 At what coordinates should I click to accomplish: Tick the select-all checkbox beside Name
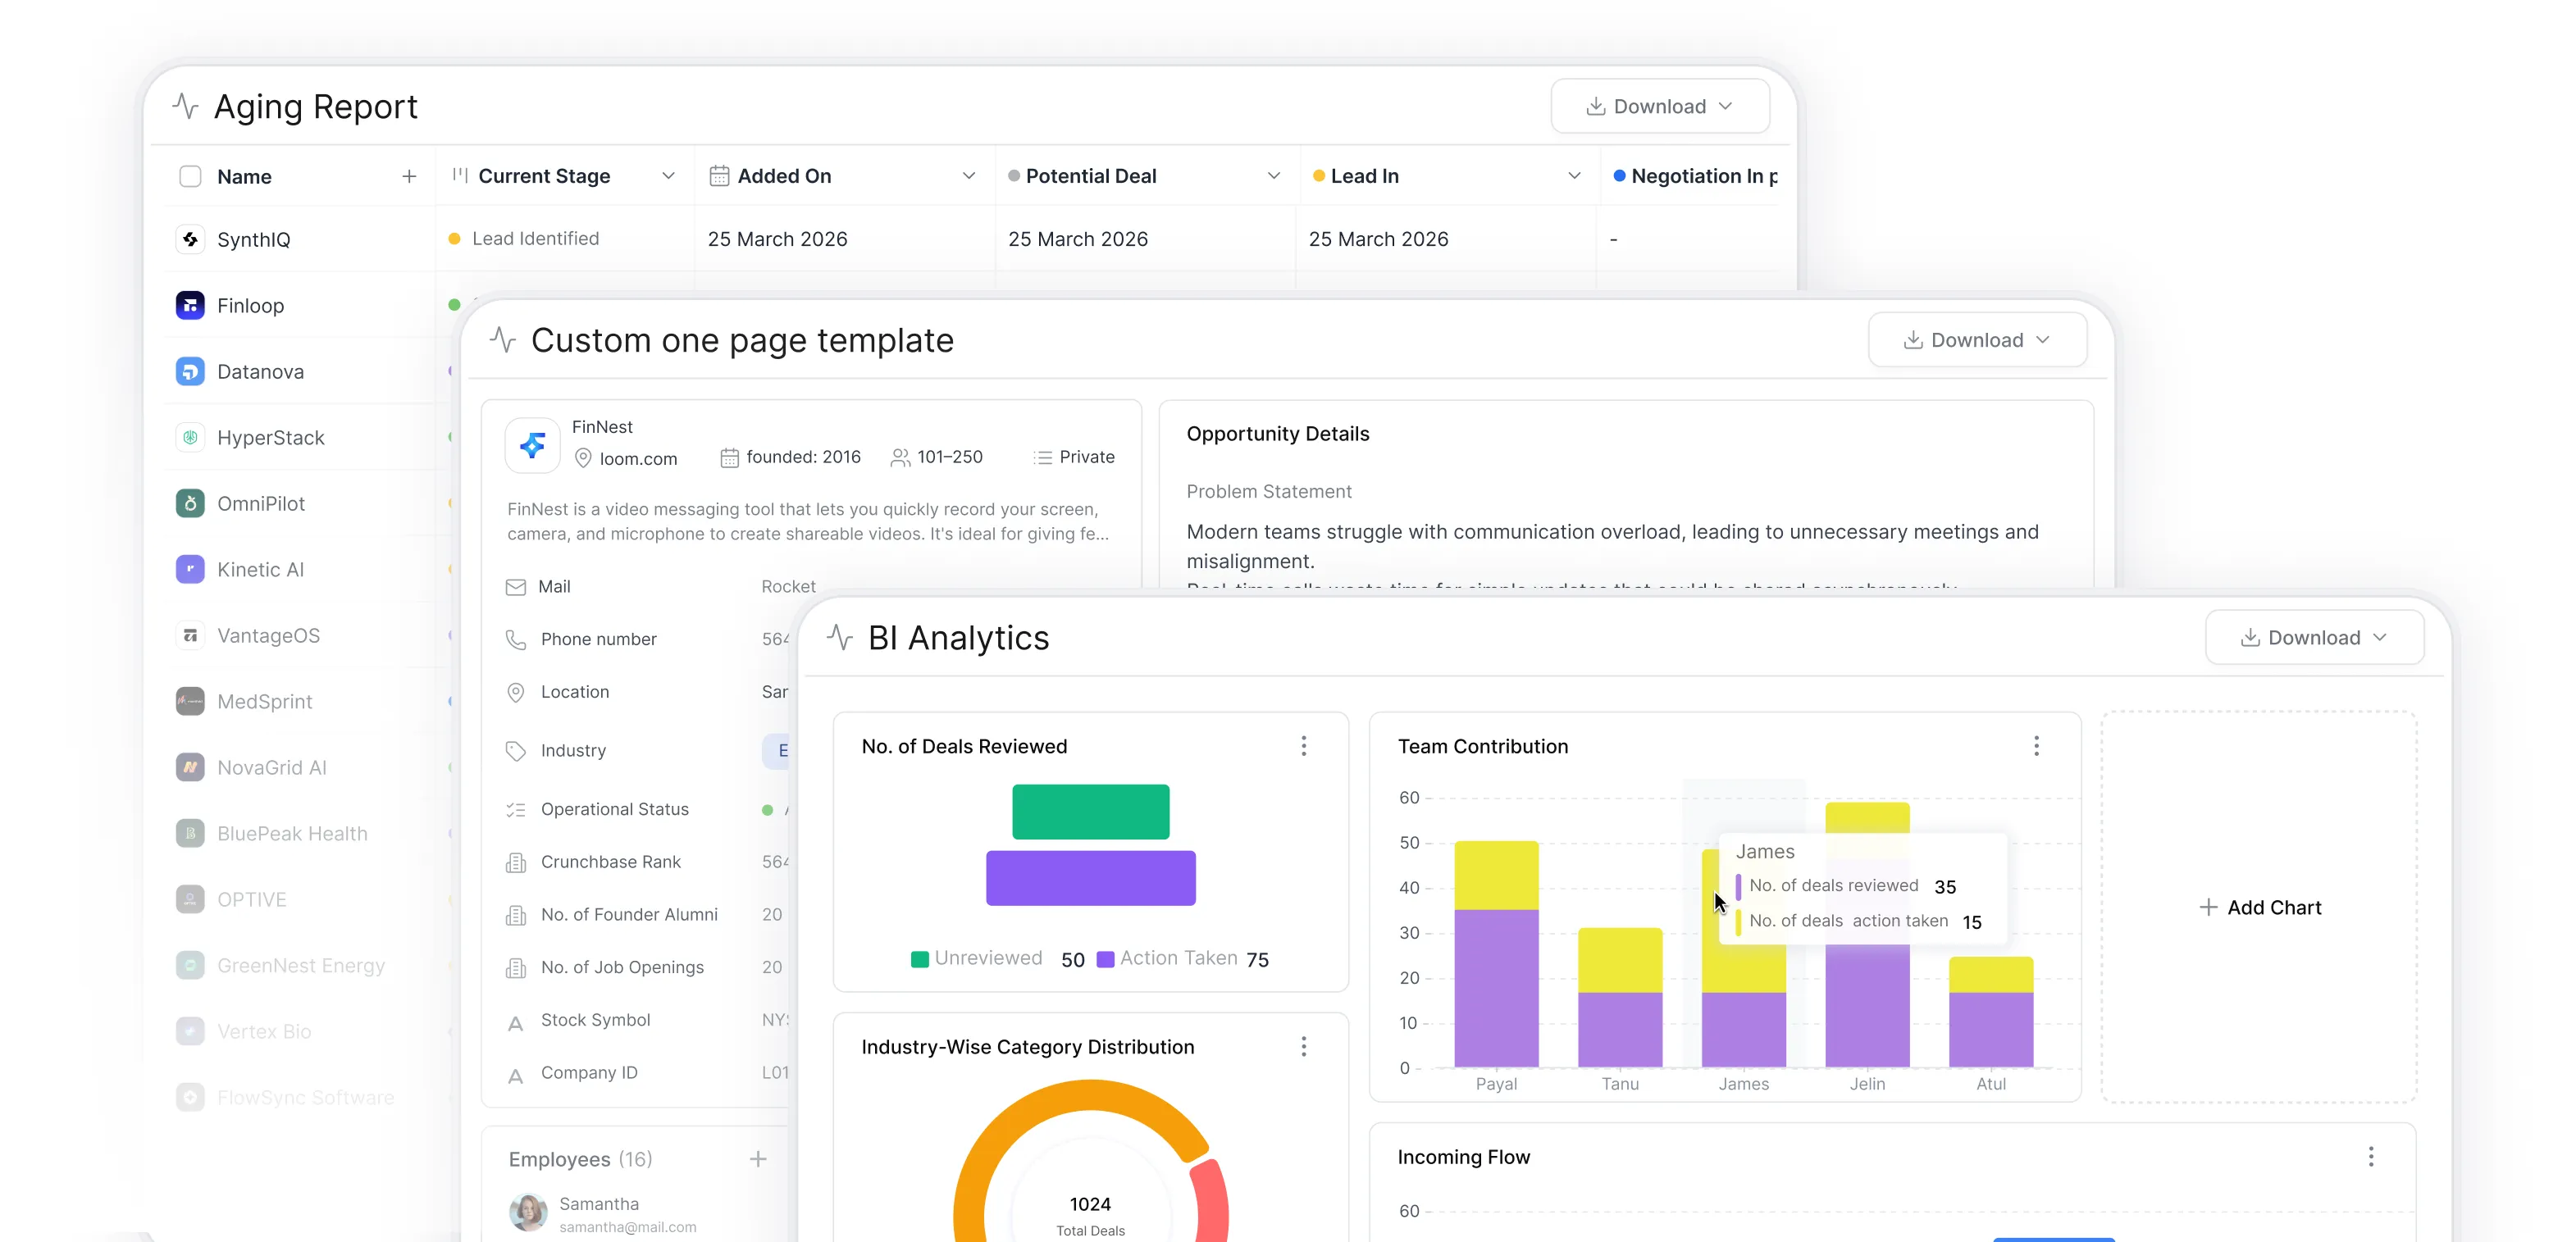click(190, 176)
